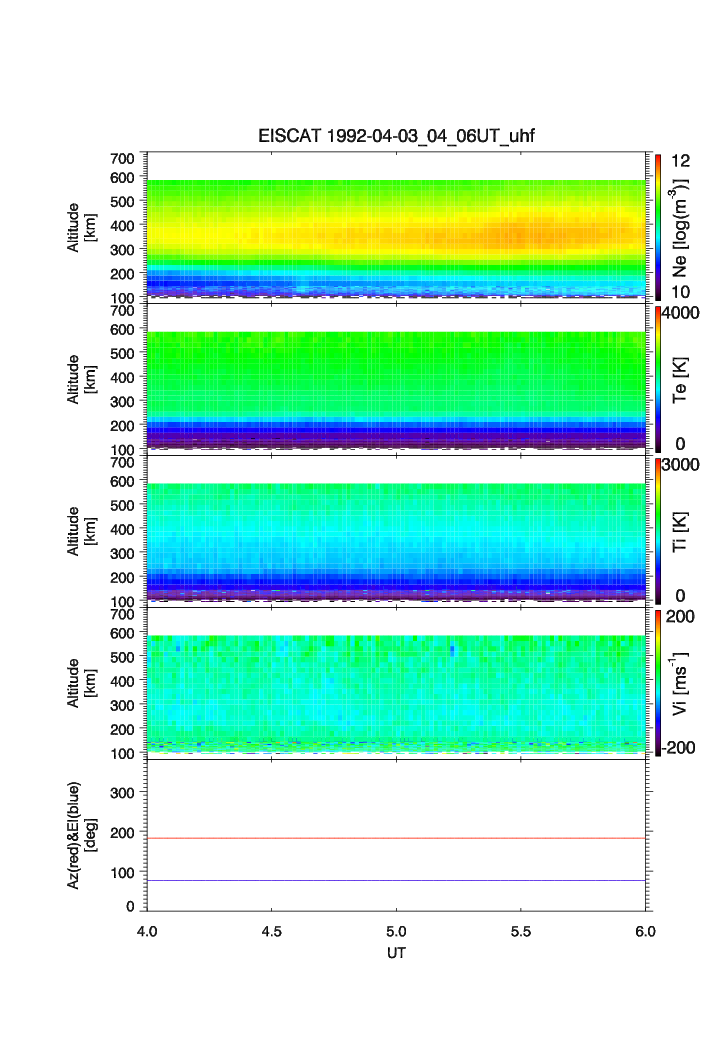The height and width of the screenshot is (1063, 708).
Task: Click the Ti ion temperature color bar
Action: (658, 531)
